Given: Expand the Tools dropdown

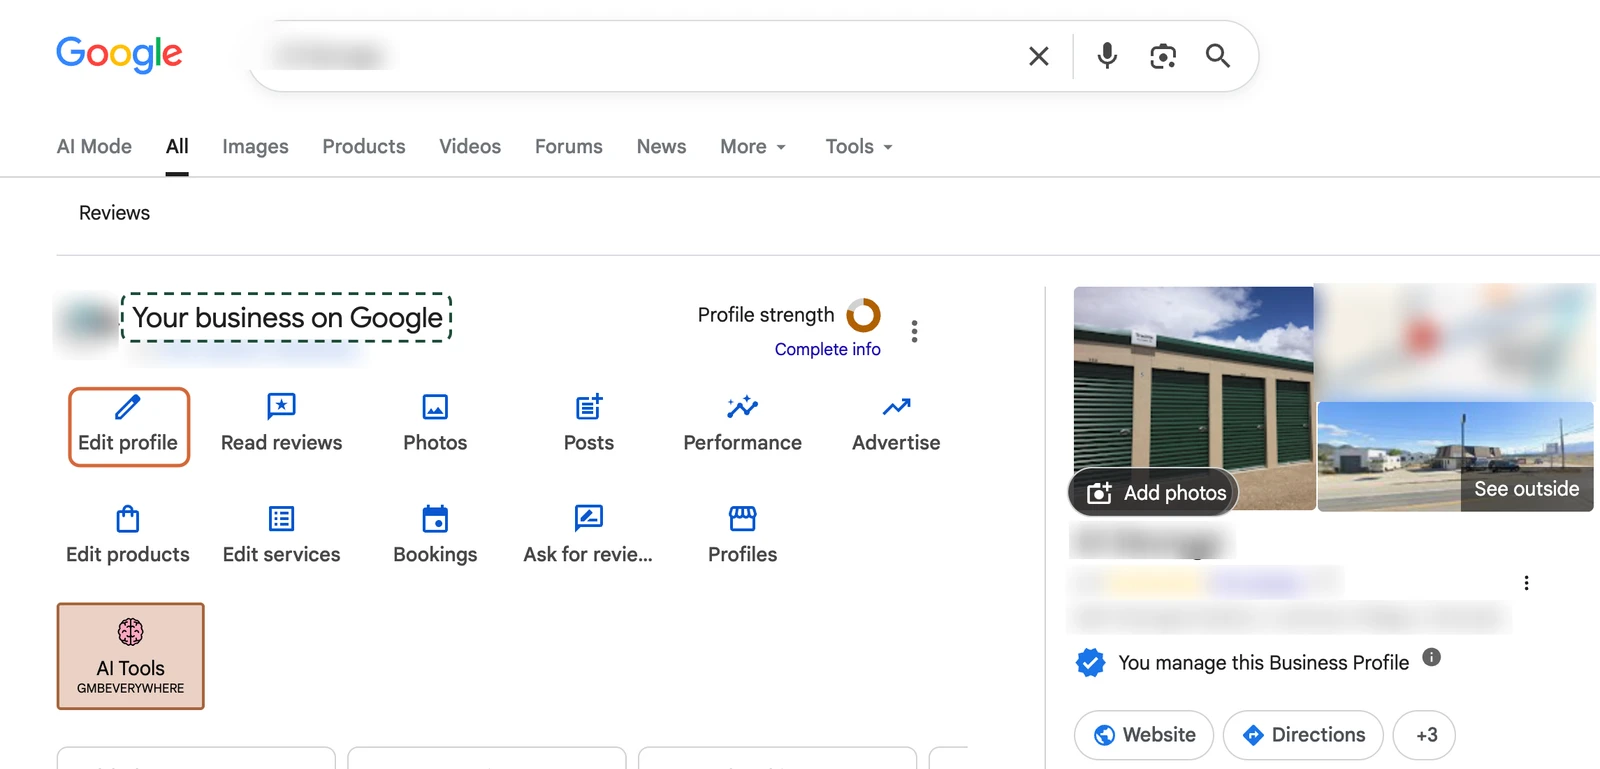Looking at the screenshot, I should tap(859, 146).
